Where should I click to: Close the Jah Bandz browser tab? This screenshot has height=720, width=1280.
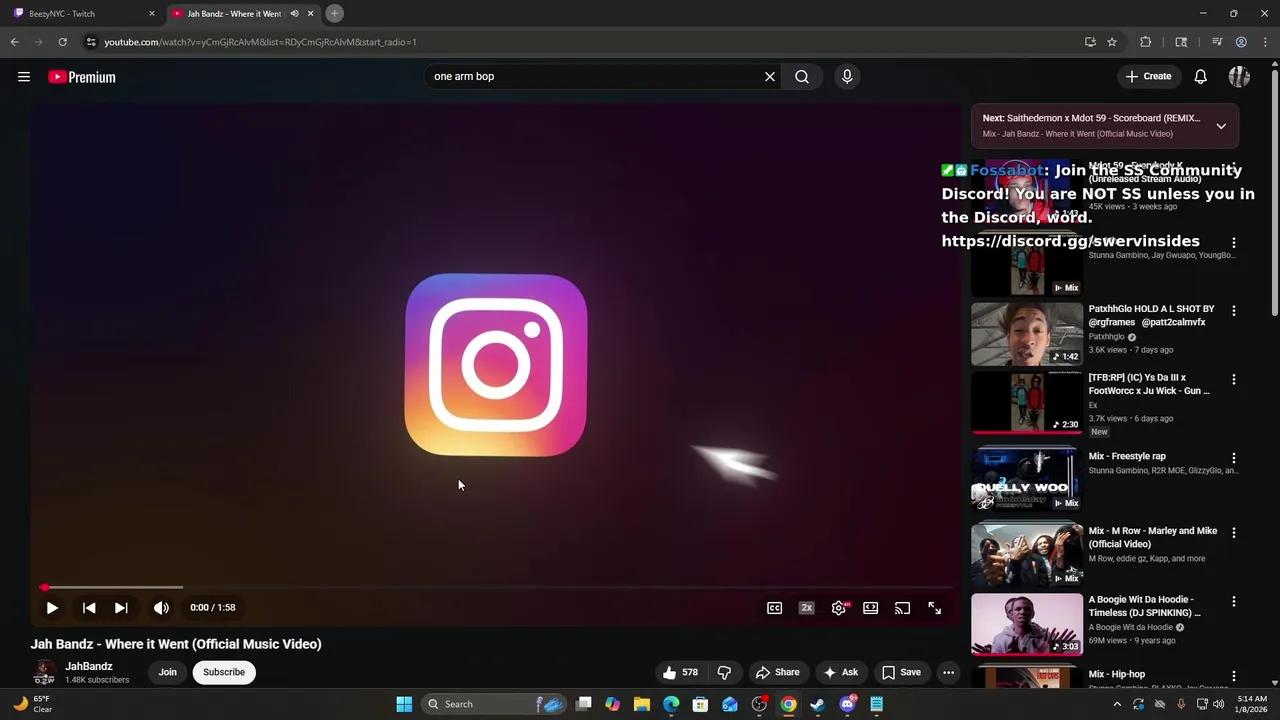(310, 14)
